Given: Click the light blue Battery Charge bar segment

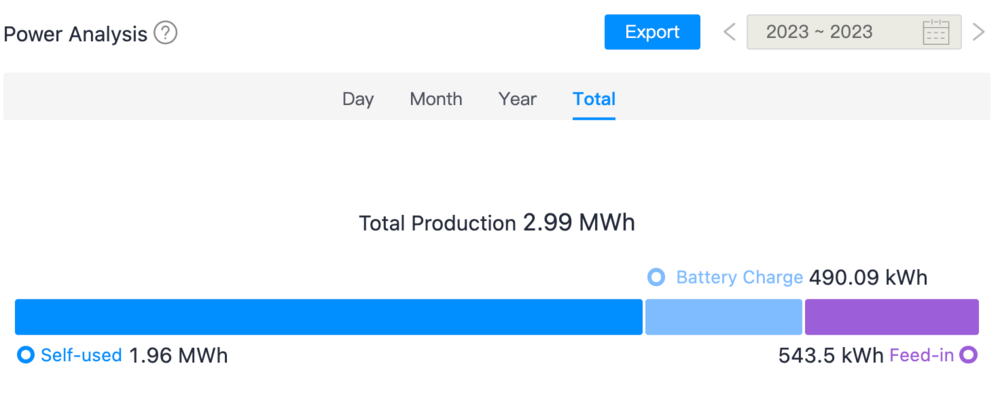Looking at the screenshot, I should pos(724,317).
